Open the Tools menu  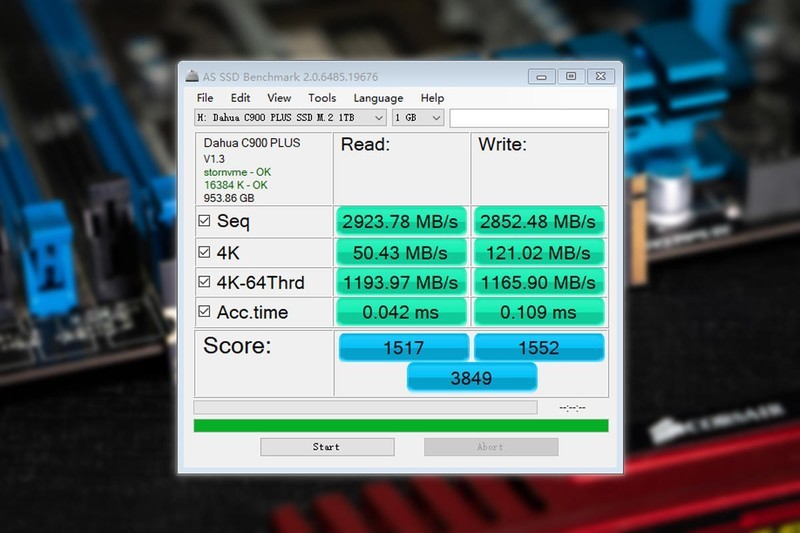click(x=322, y=98)
